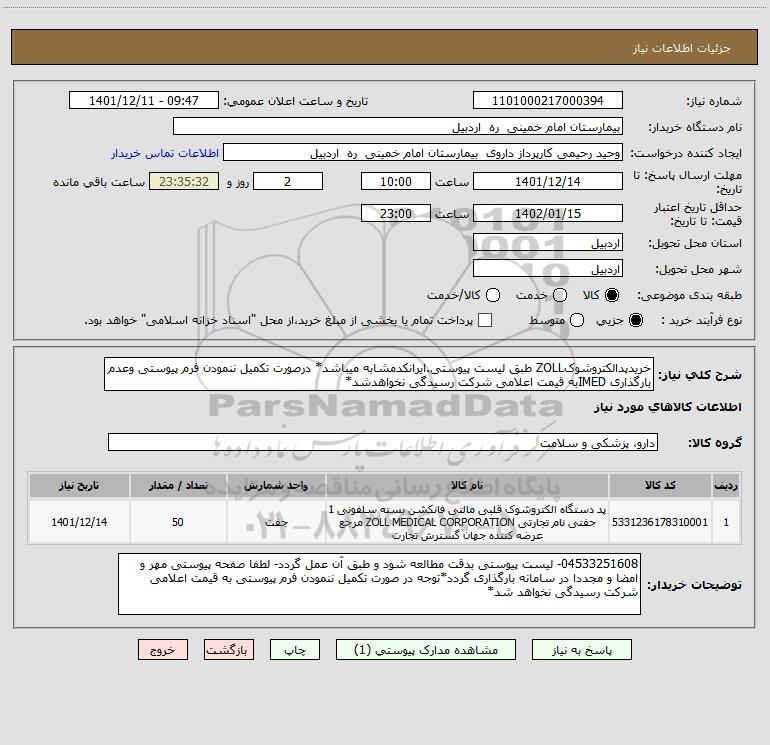Click the گروه کالا field دارو، پزشکی و سلامت
This screenshot has height=745, width=770.
[383, 442]
